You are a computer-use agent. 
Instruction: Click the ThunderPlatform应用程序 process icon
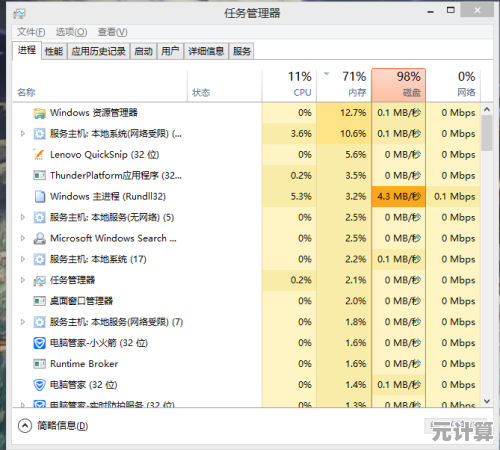tap(39, 175)
